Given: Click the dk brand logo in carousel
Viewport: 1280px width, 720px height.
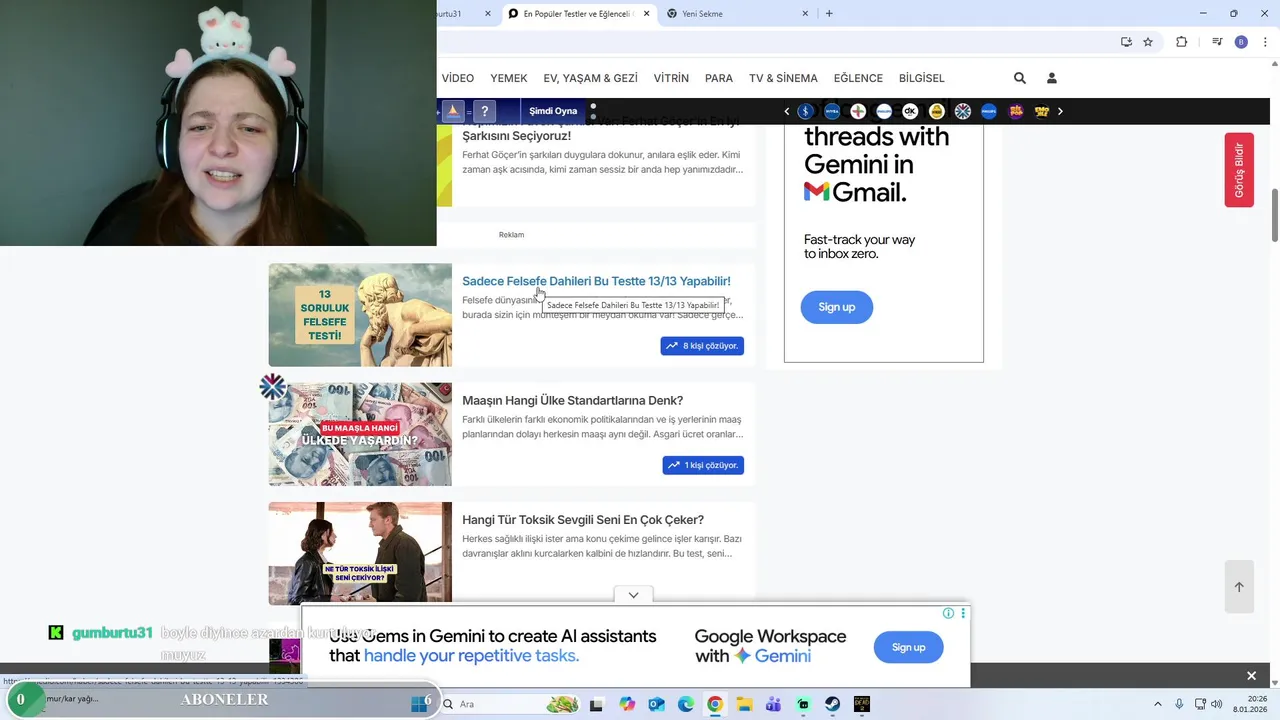Looking at the screenshot, I should (x=910, y=111).
